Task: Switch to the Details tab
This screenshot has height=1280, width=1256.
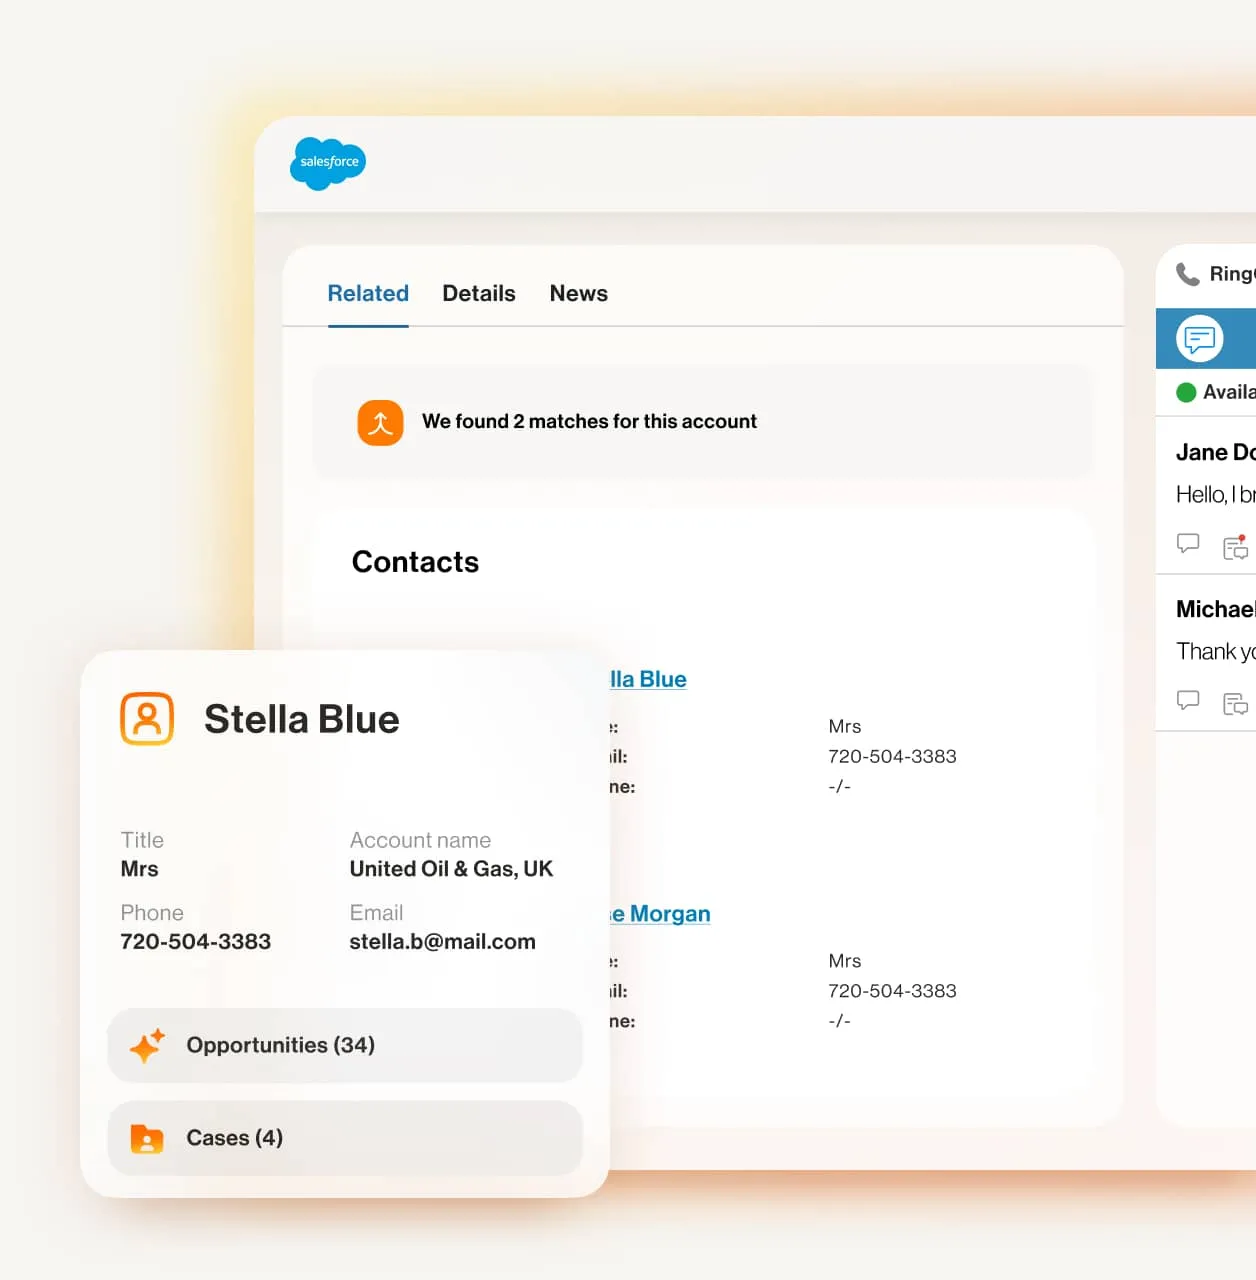Action: tap(479, 294)
